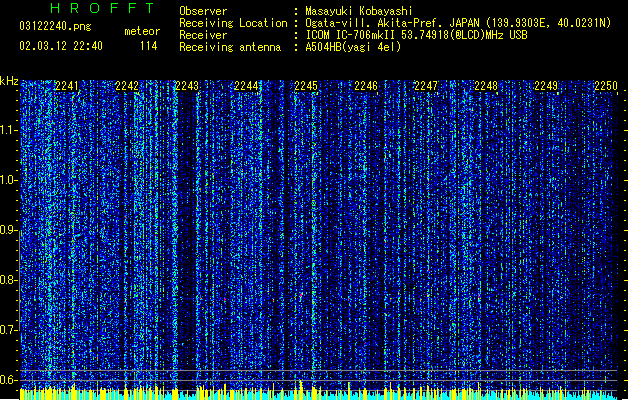Click the Receiver label

click(203, 35)
